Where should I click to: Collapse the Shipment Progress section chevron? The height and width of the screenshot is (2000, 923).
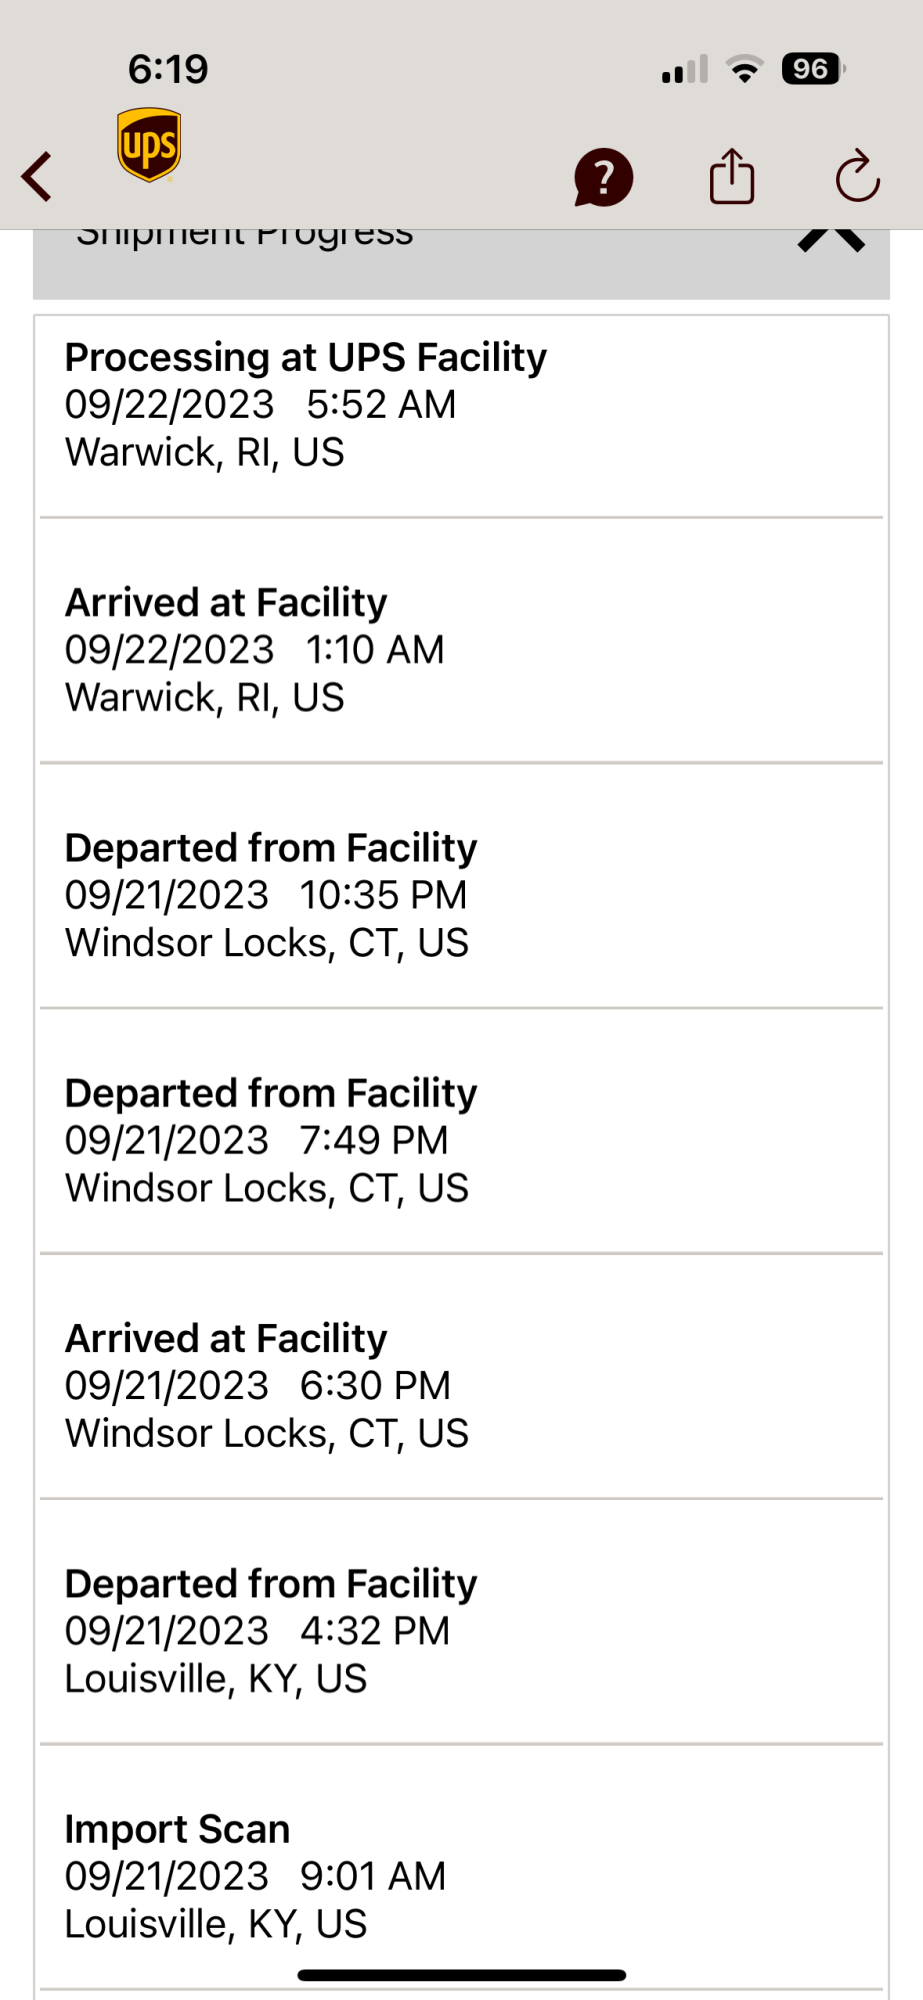[x=831, y=240]
